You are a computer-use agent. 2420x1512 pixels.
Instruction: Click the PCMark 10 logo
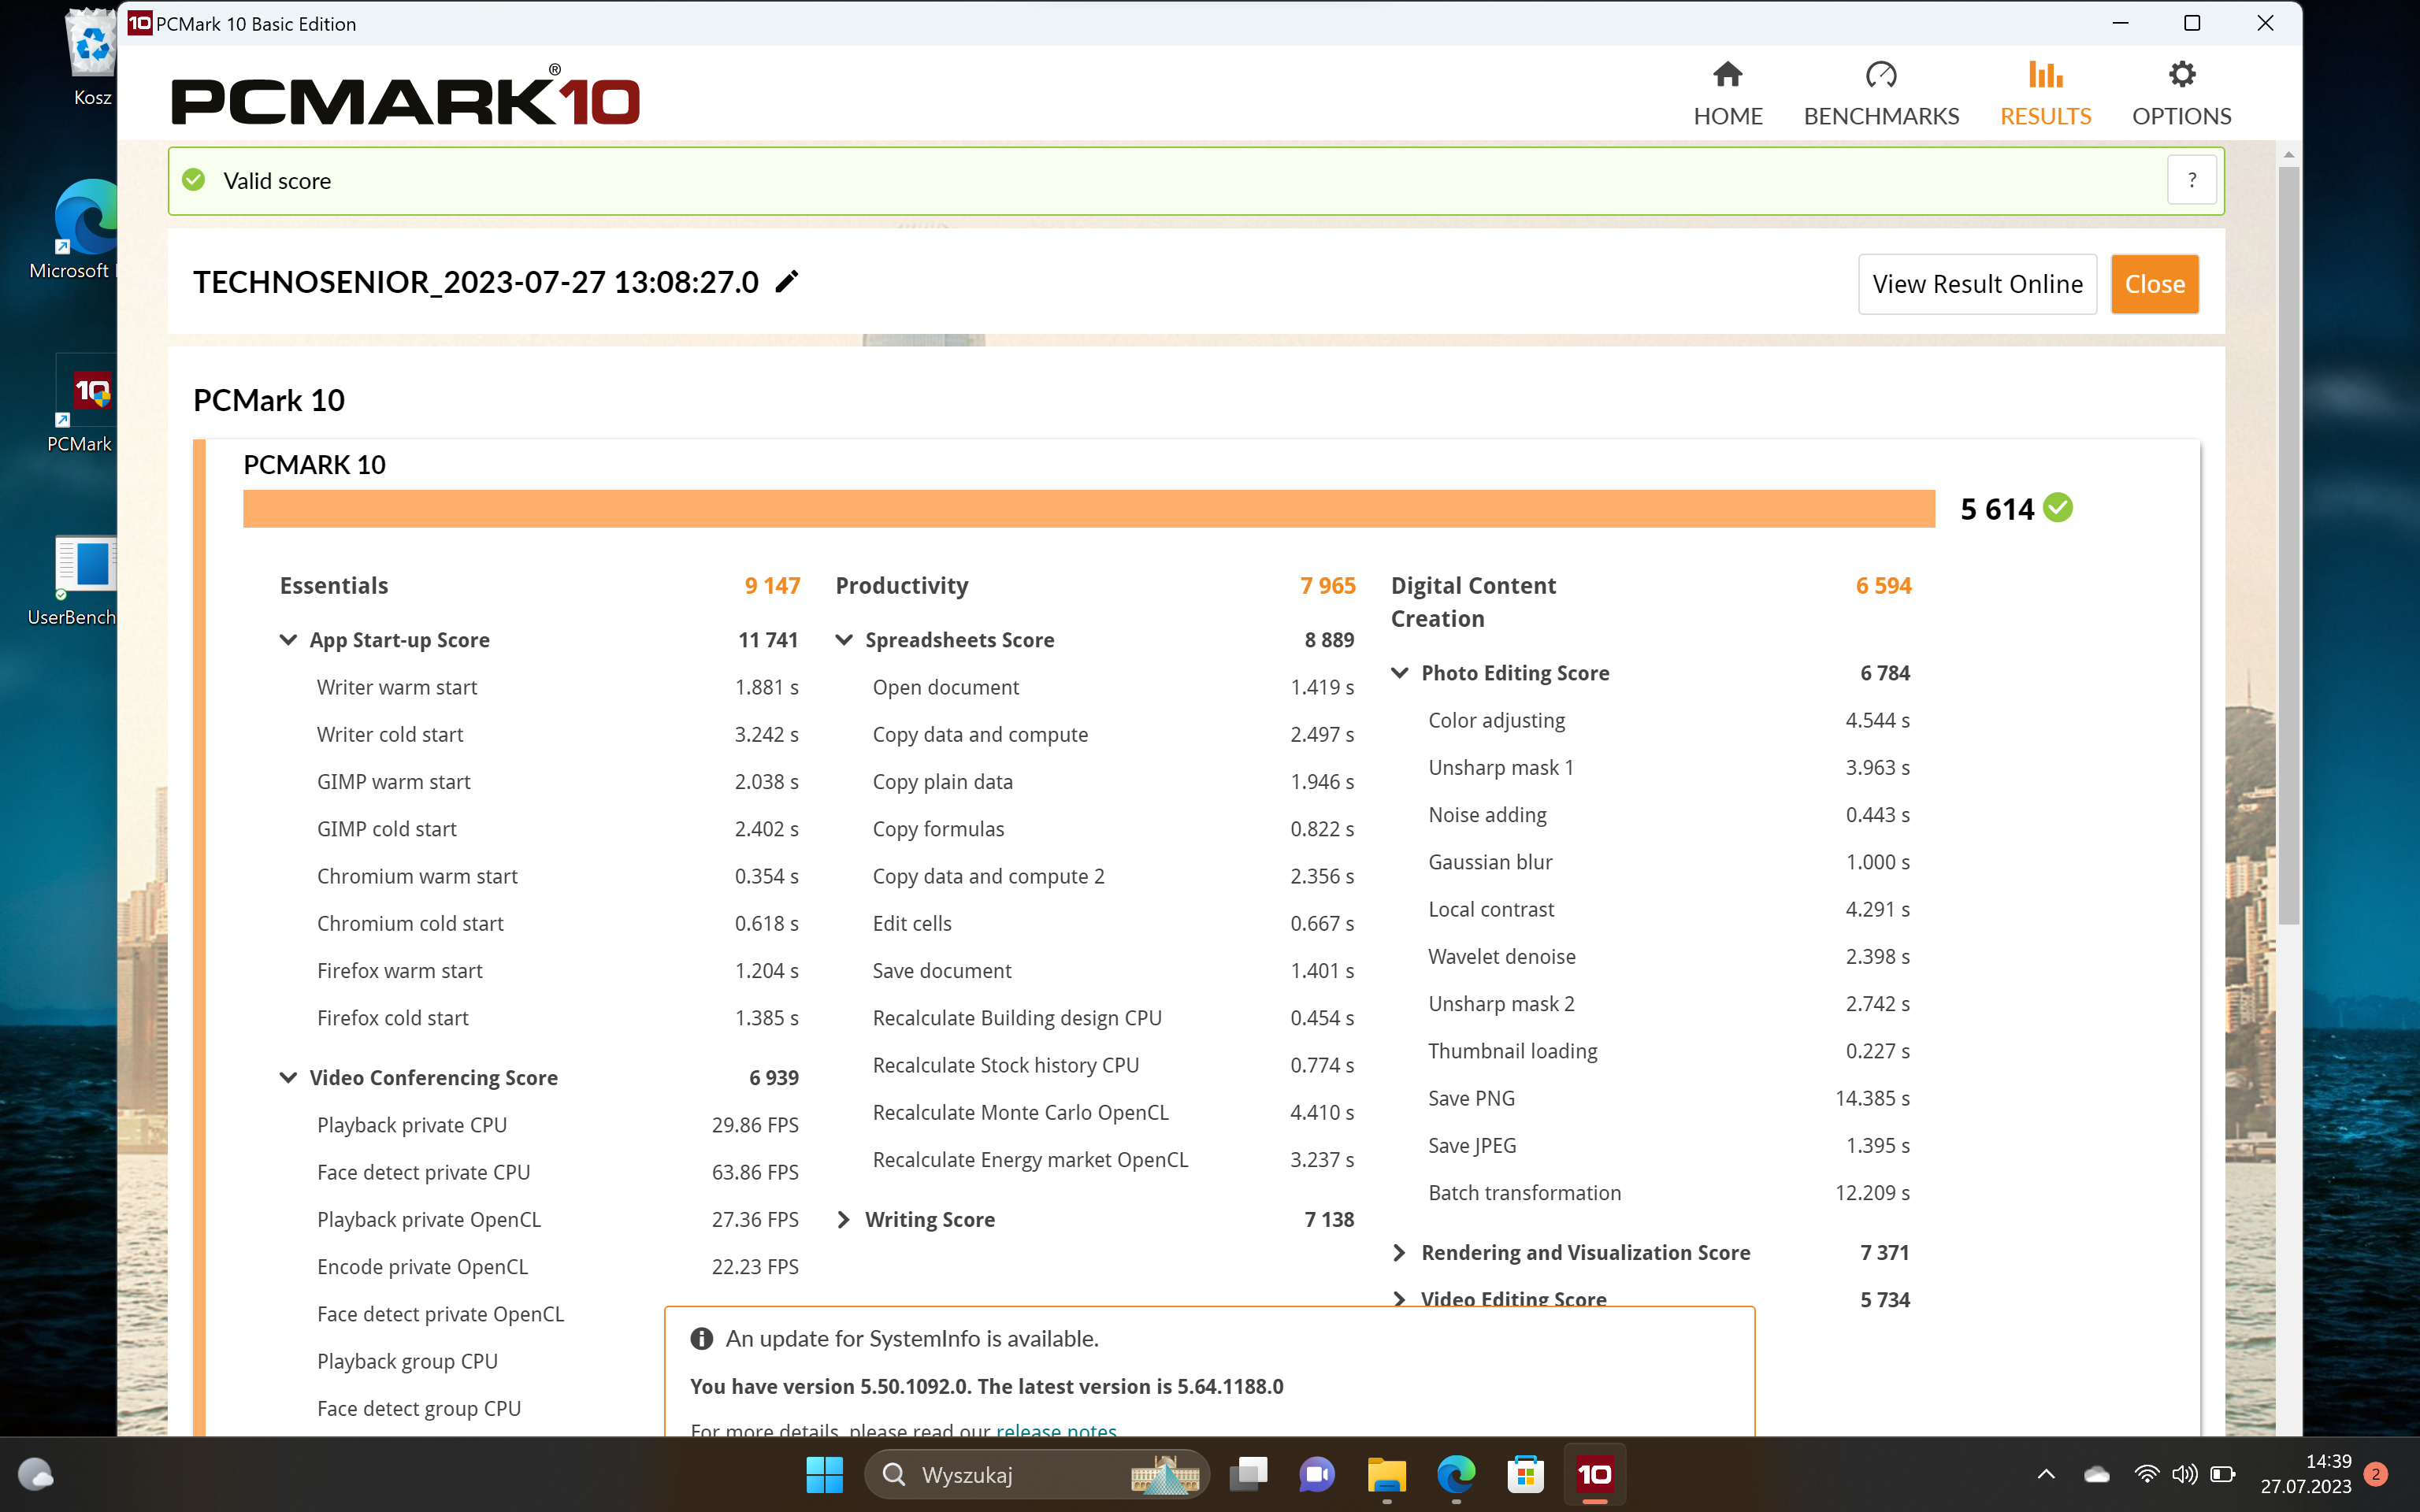pyautogui.click(x=406, y=97)
